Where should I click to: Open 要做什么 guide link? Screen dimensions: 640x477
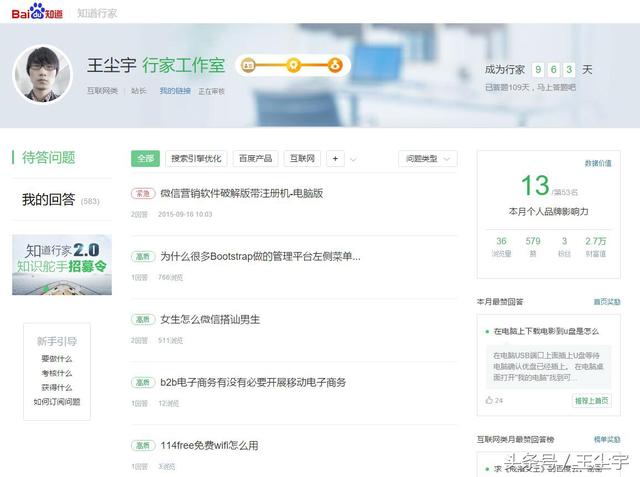click(57, 359)
